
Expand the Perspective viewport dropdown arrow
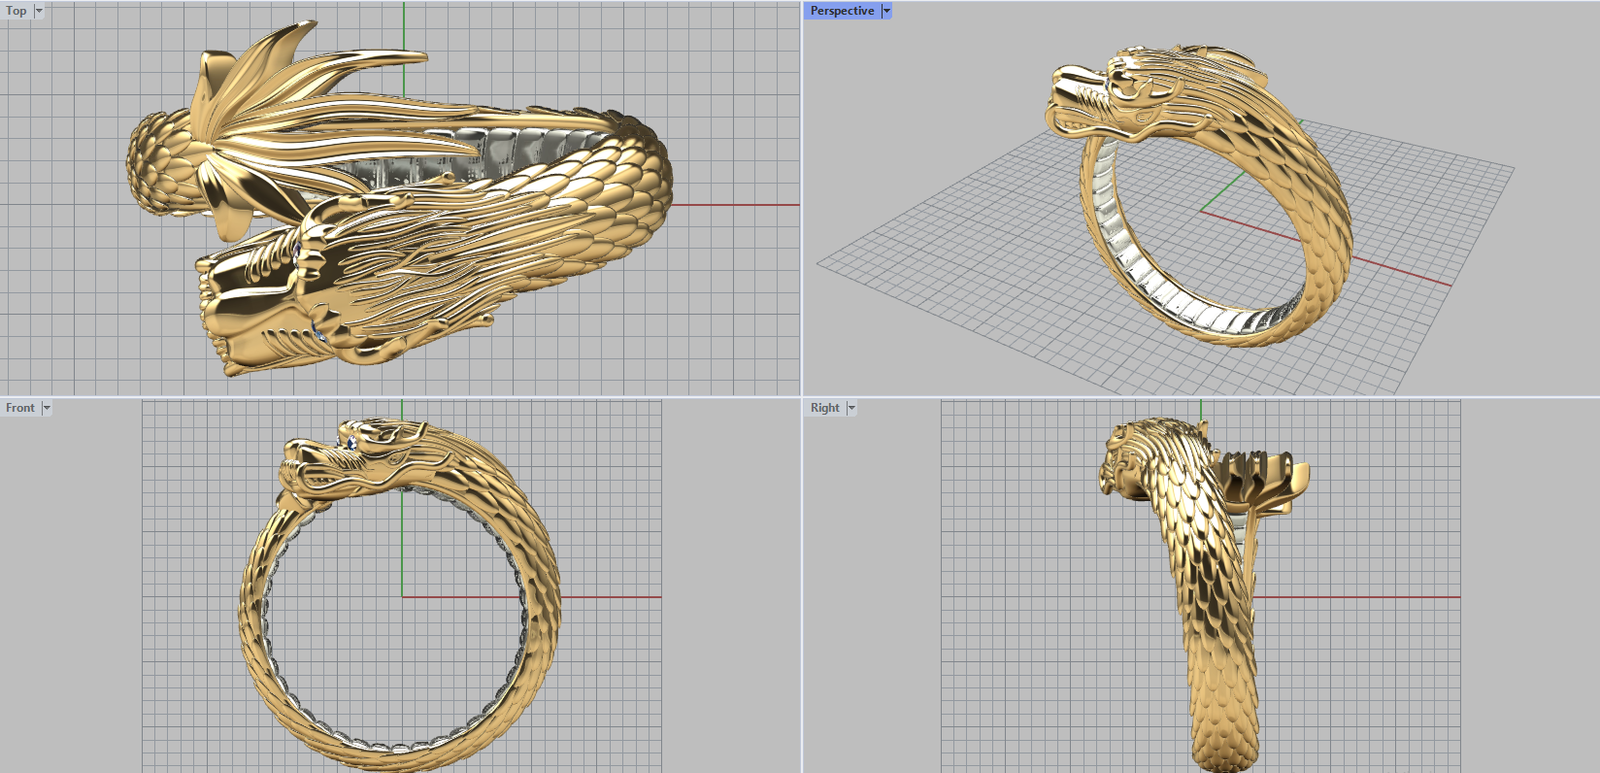886,11
